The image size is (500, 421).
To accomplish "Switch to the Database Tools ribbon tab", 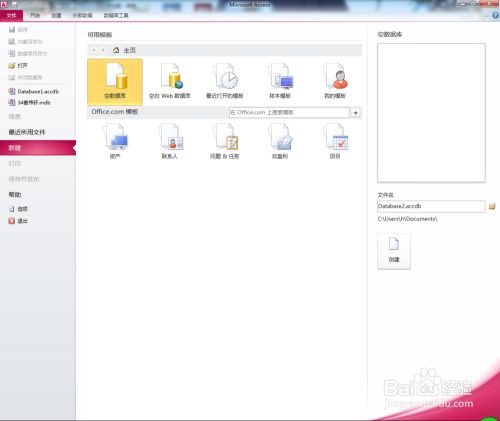I will 116,15.
